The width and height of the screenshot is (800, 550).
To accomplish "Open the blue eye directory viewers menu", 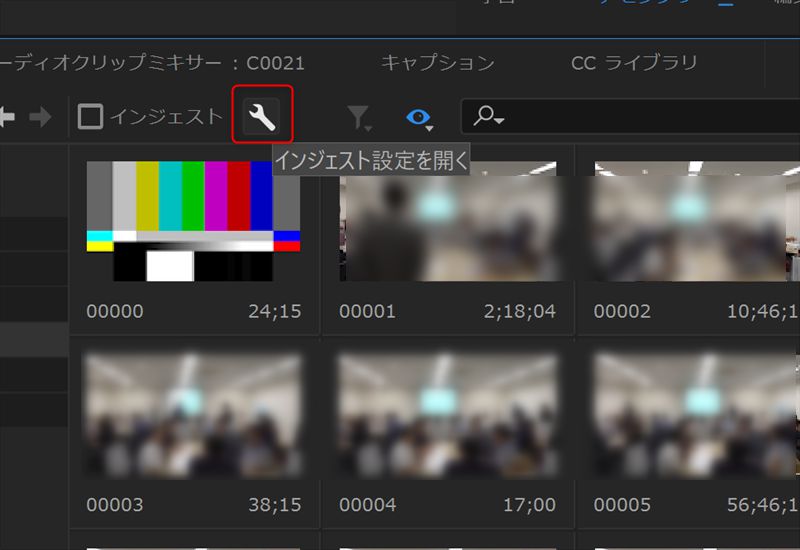I will (x=419, y=118).
